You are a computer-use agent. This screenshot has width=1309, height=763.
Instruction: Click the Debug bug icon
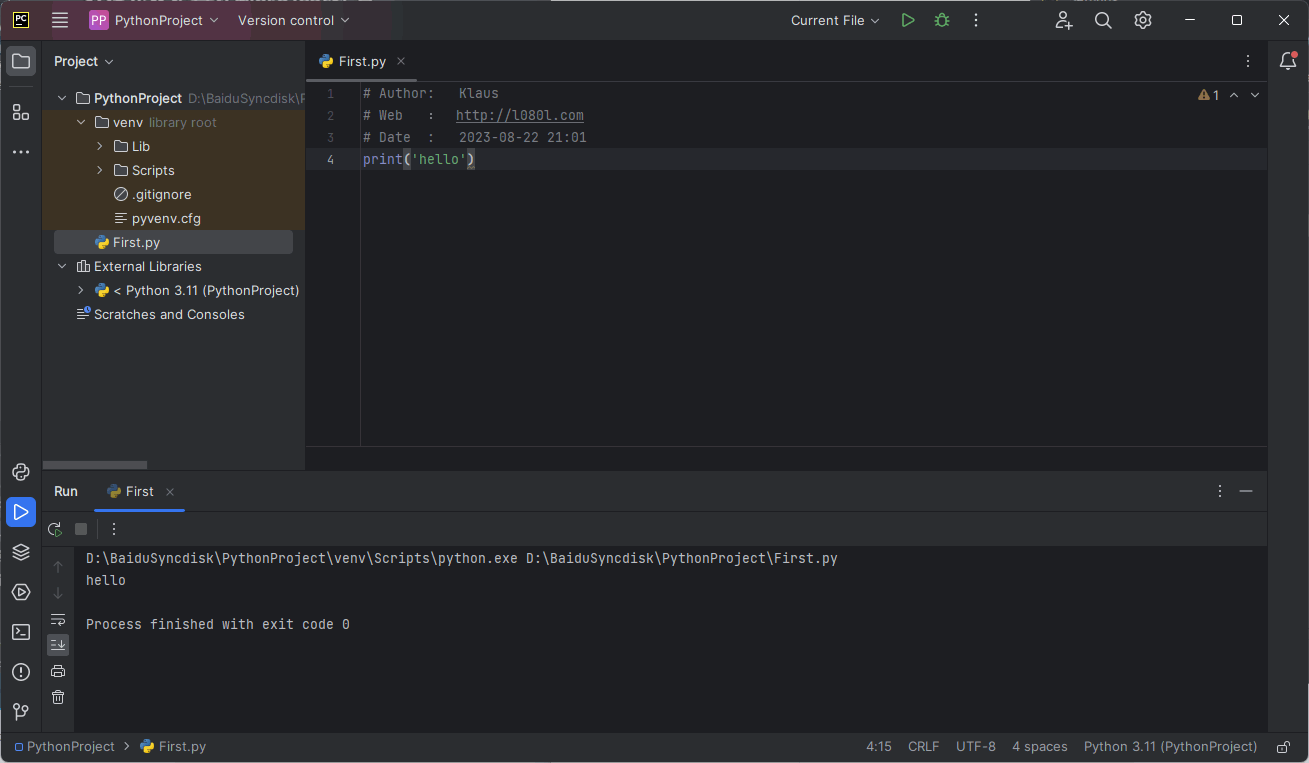tap(942, 20)
